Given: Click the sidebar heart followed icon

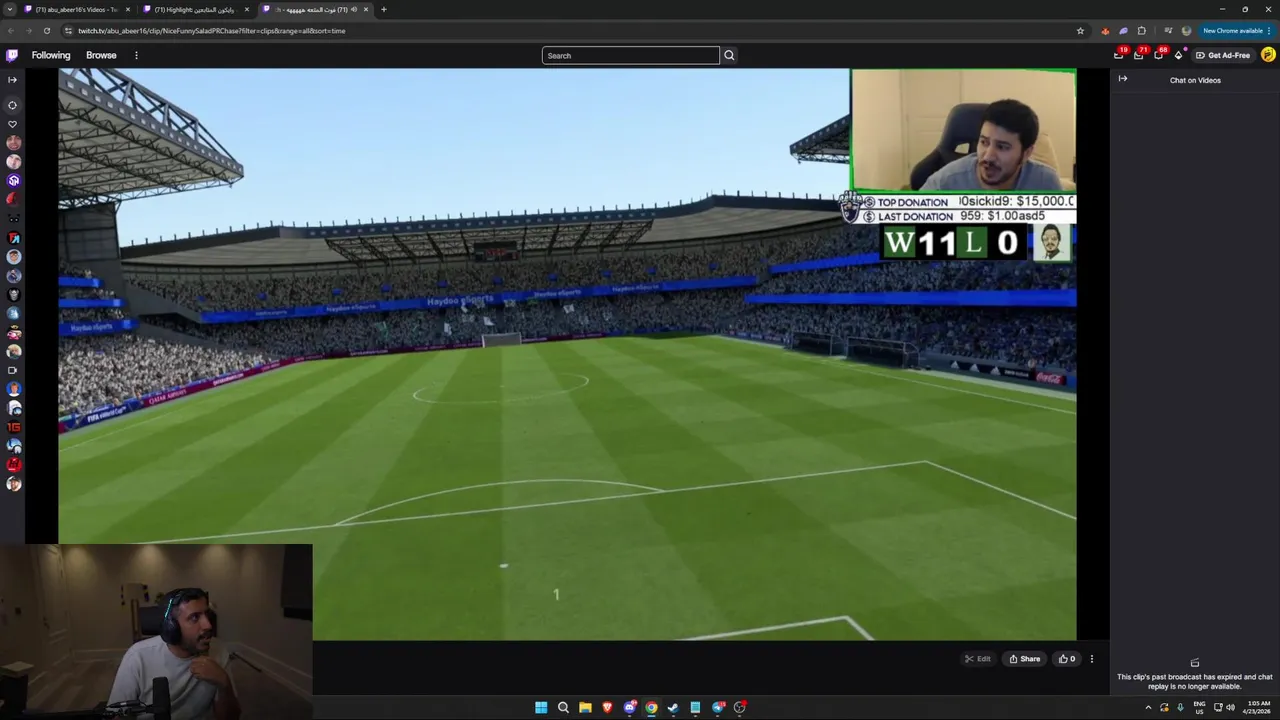Looking at the screenshot, I should point(12,124).
